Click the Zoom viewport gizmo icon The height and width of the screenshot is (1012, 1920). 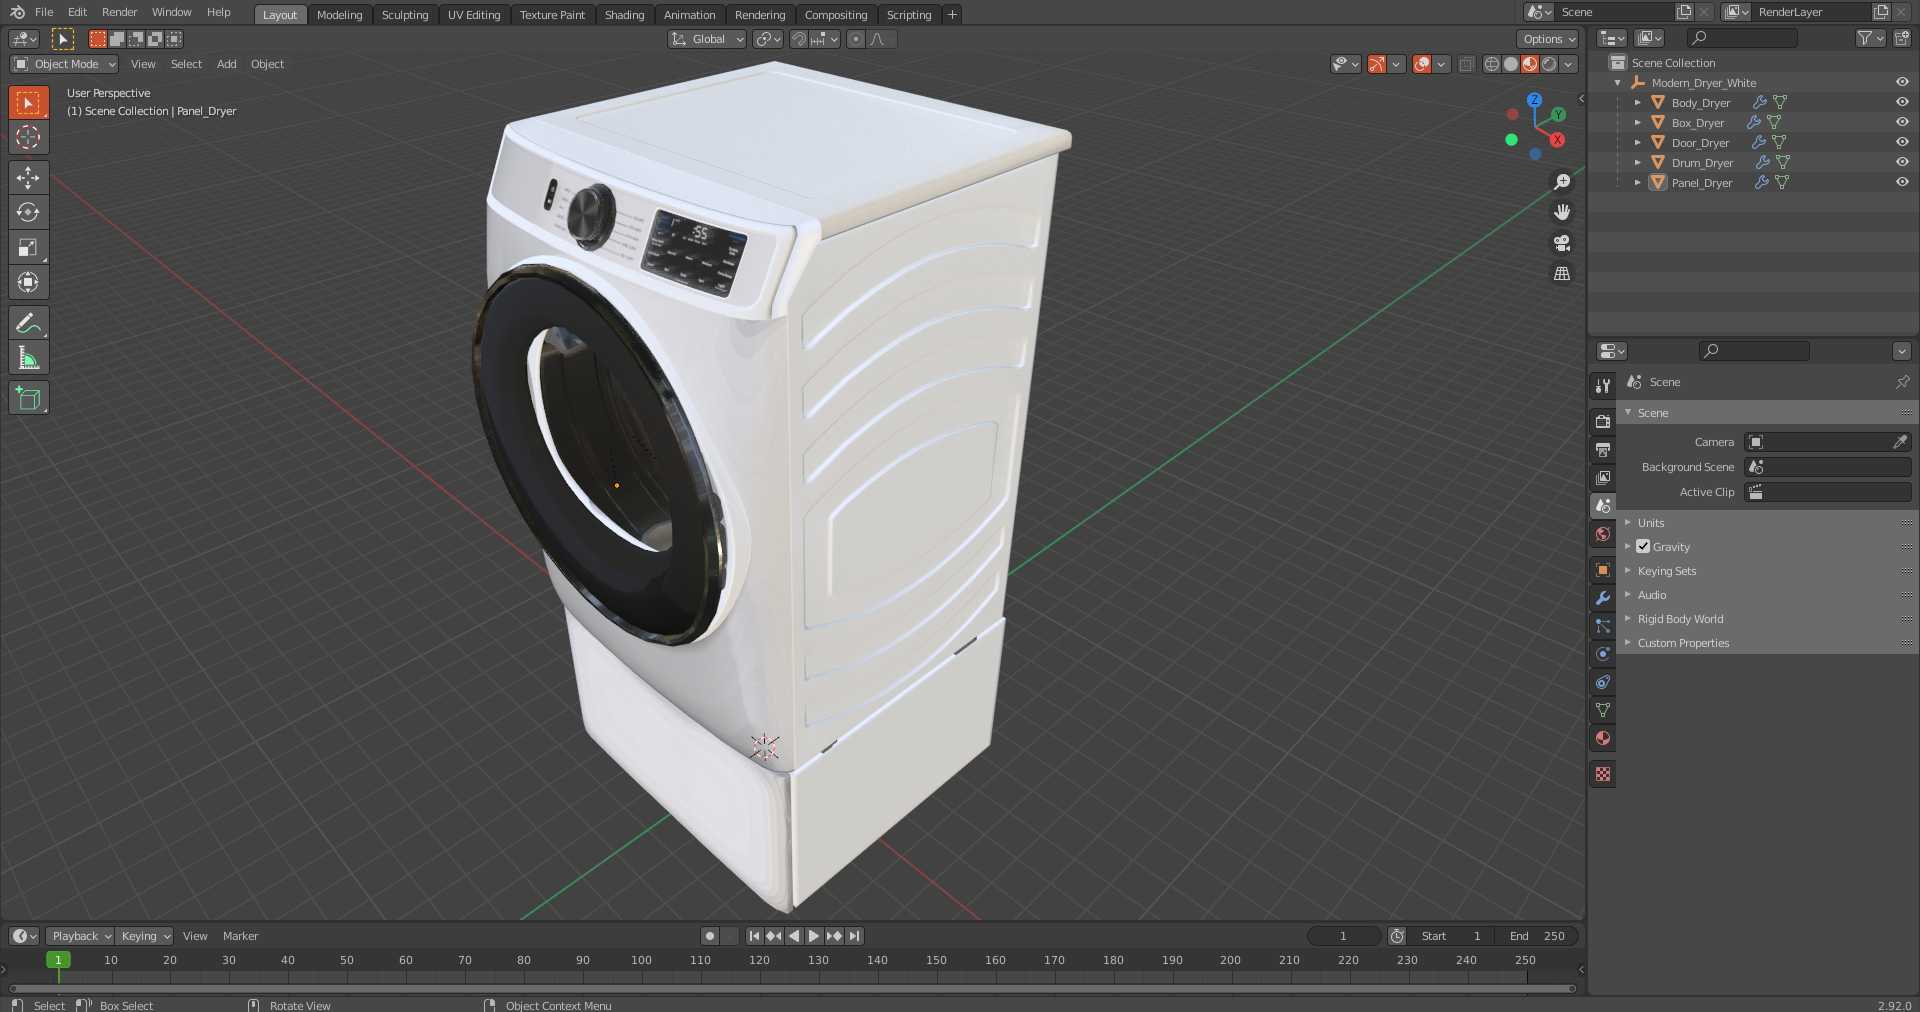pos(1562,182)
